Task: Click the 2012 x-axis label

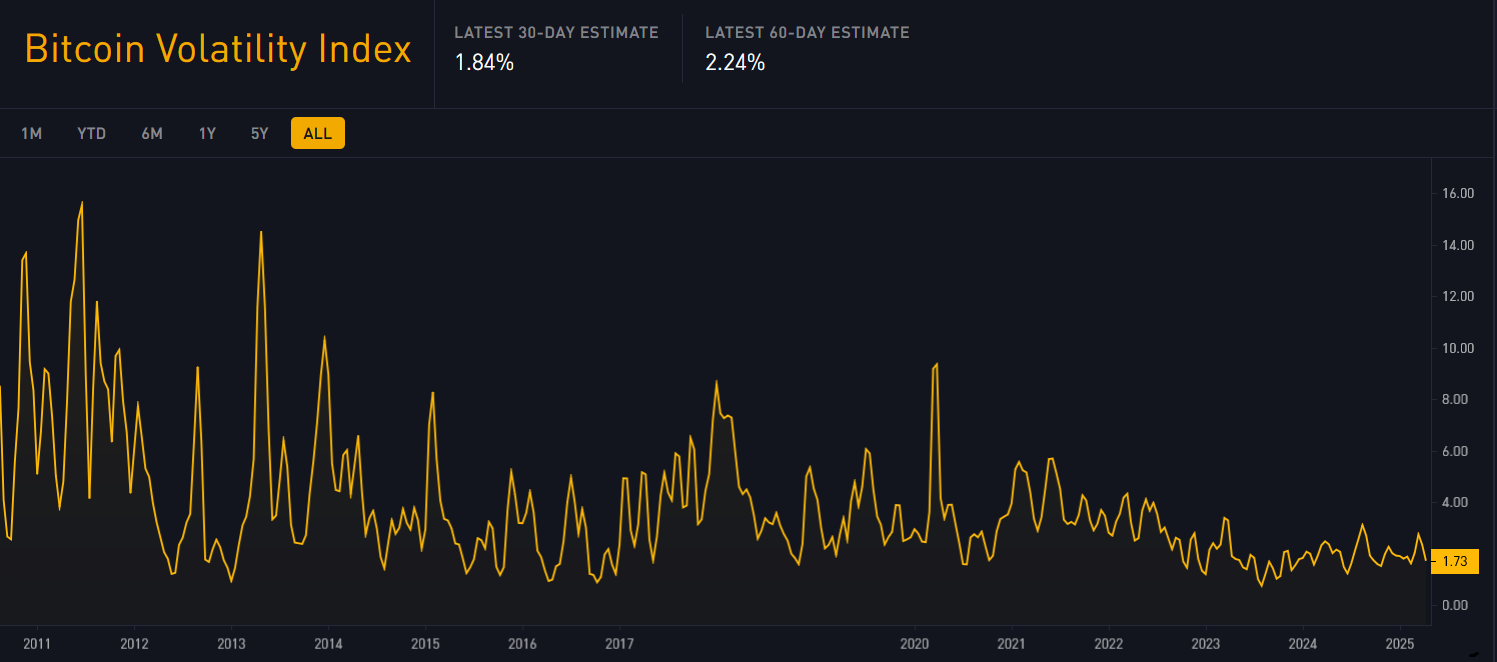Action: (134, 643)
